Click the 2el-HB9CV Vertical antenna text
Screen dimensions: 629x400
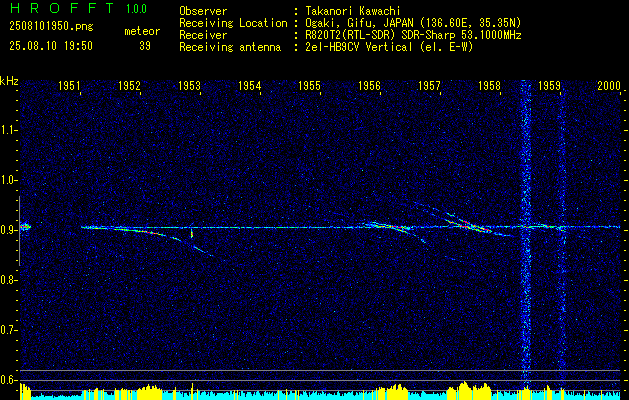tap(389, 47)
